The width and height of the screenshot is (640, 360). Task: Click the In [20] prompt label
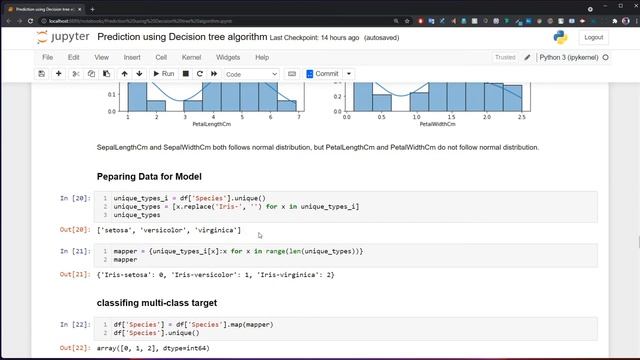click(75, 198)
